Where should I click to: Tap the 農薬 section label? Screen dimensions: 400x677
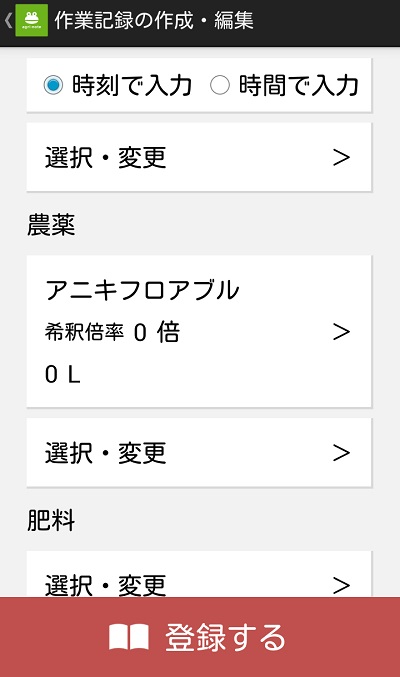tap(51, 225)
